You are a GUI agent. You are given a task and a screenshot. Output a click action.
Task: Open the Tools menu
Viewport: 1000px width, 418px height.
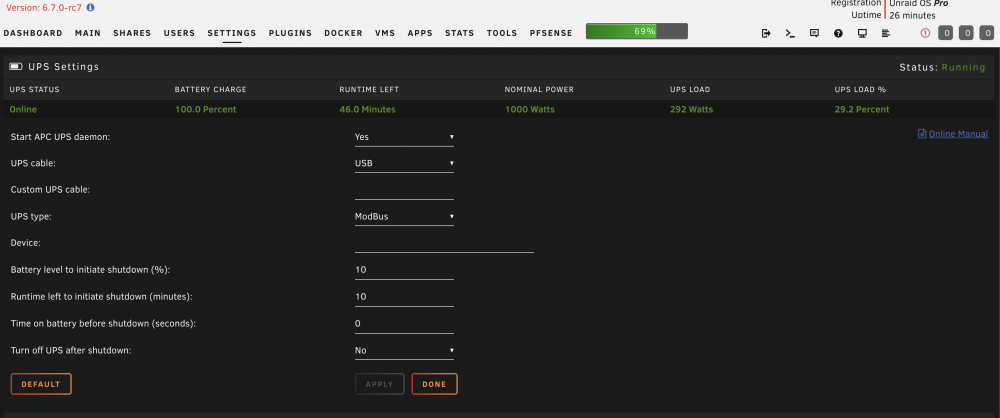502,33
